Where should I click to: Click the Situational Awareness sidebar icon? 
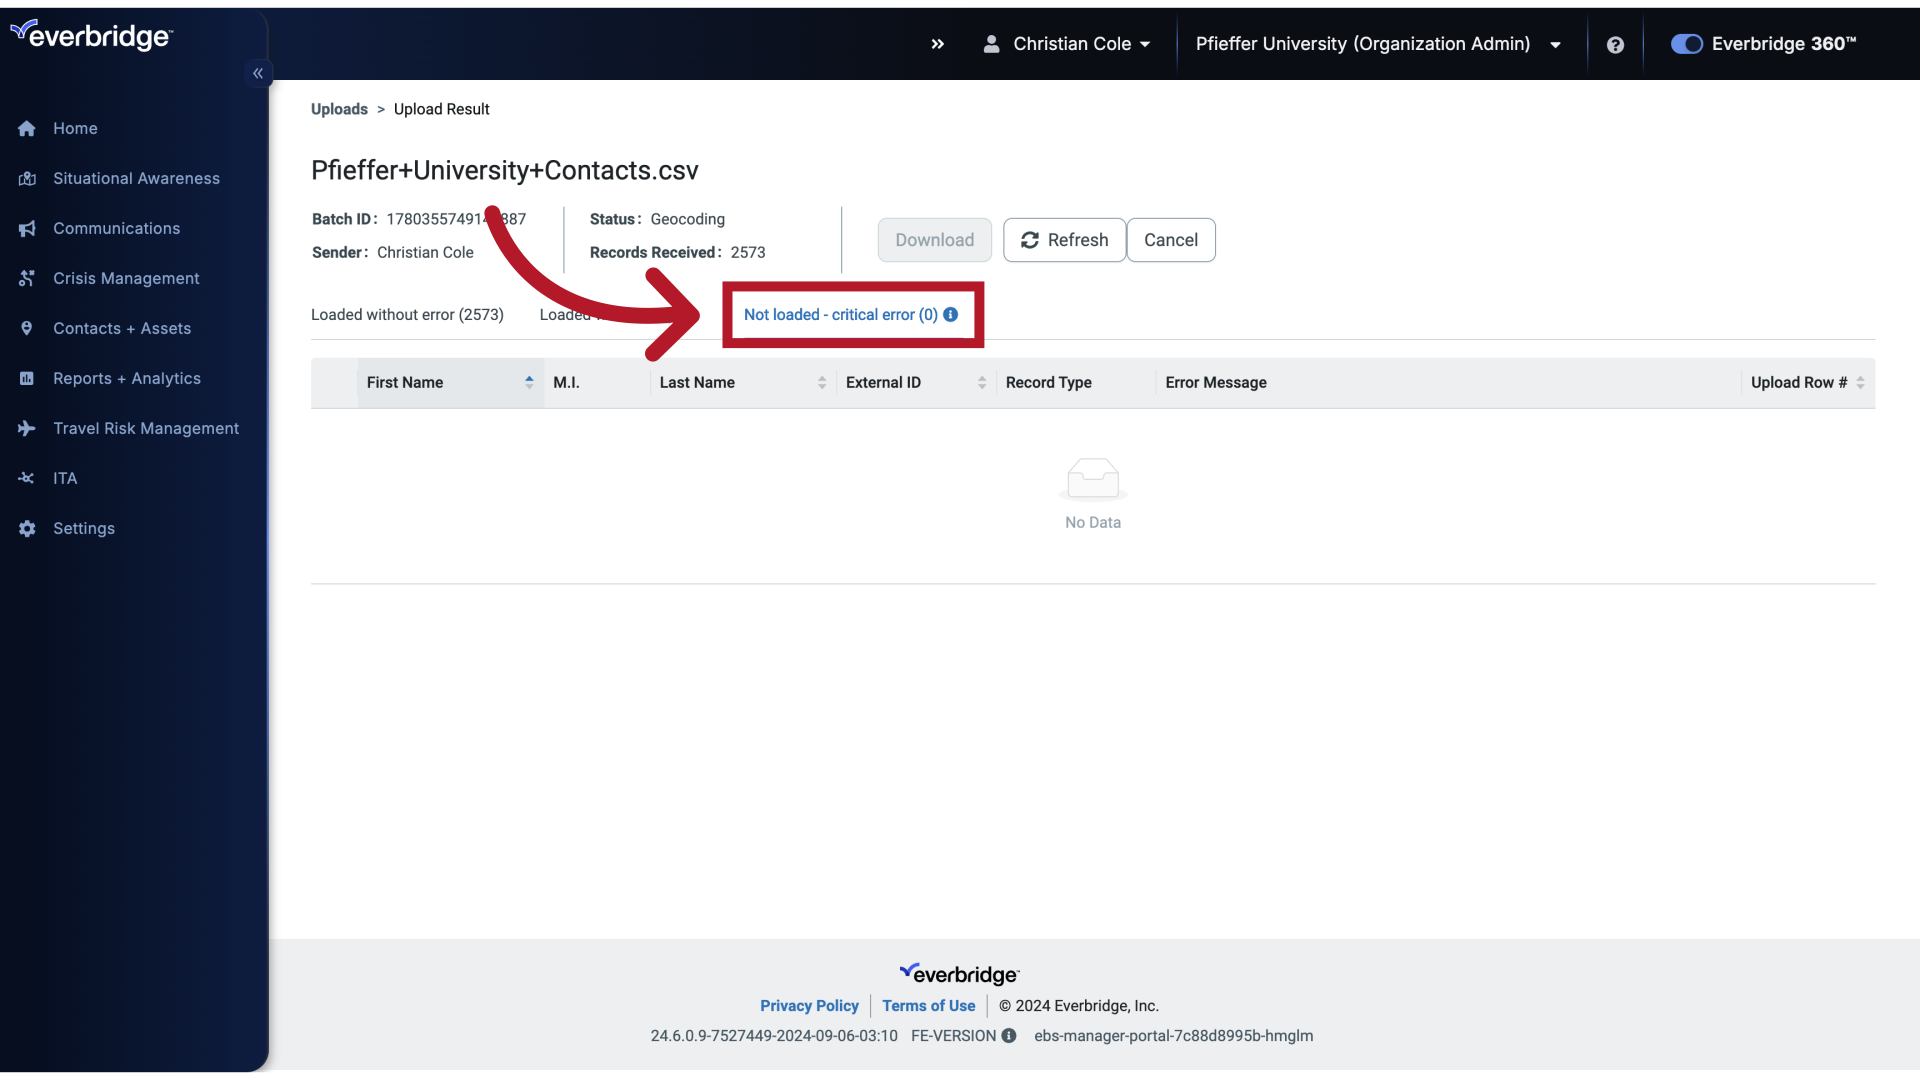(26, 178)
